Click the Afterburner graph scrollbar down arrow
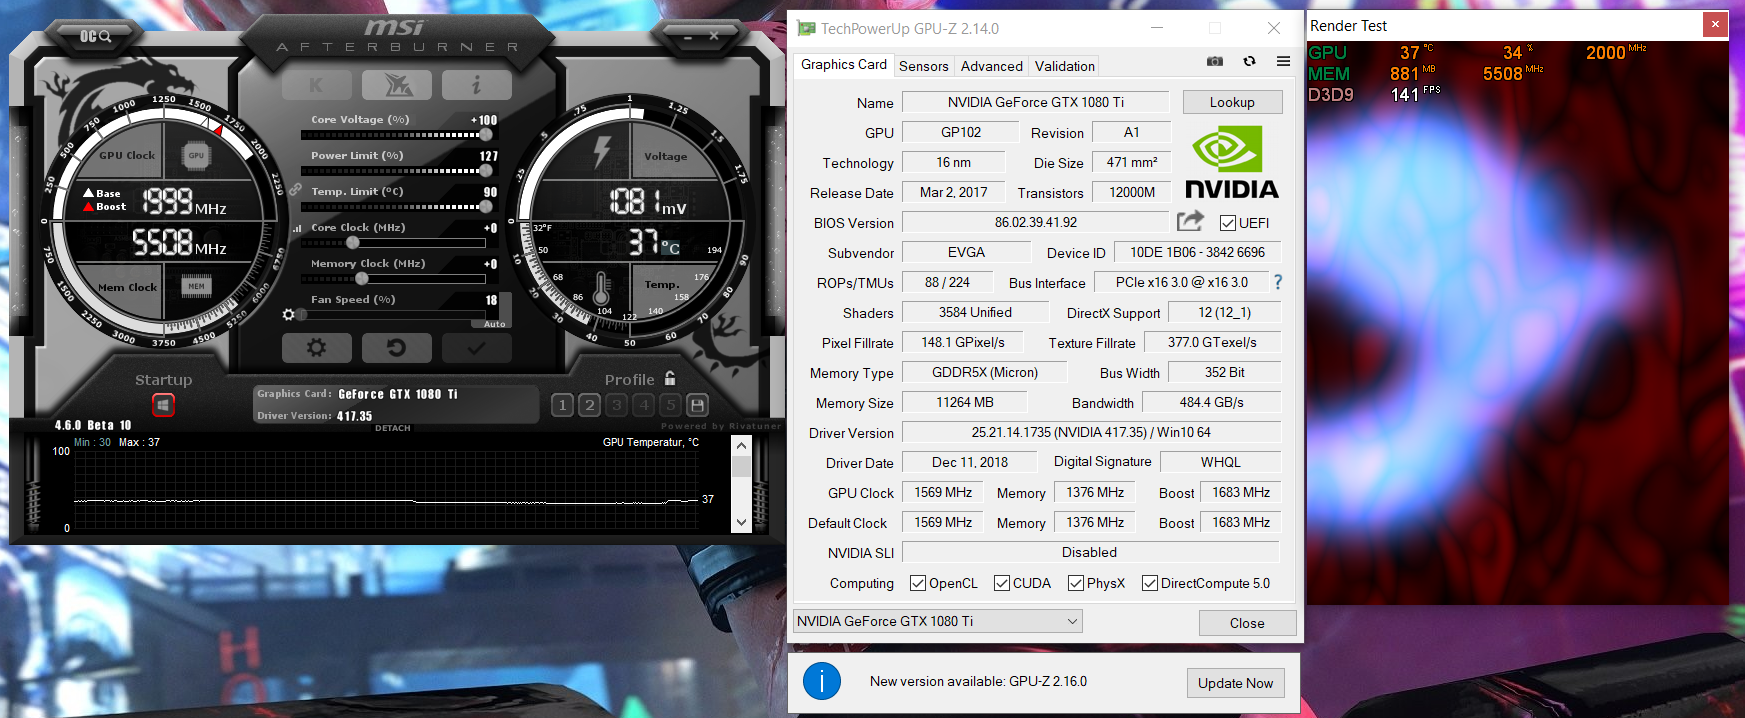The height and width of the screenshot is (718, 1745). (741, 522)
